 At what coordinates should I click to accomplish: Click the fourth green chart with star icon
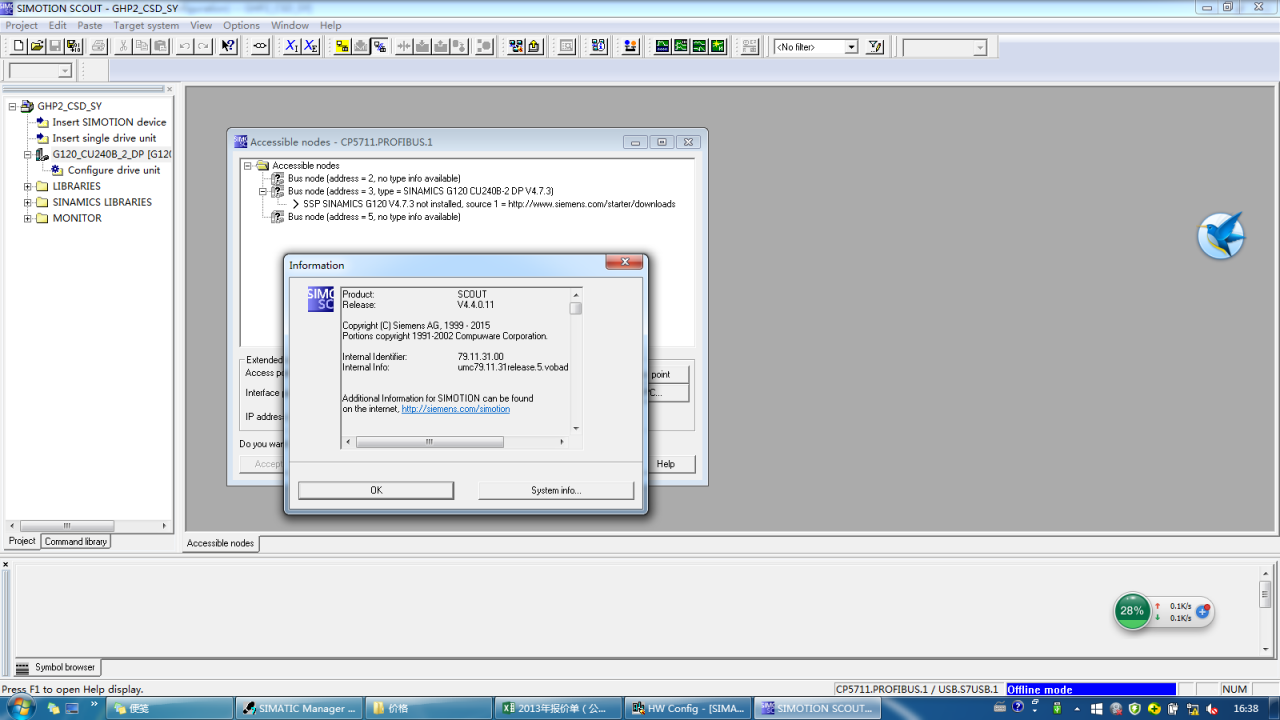coord(718,46)
